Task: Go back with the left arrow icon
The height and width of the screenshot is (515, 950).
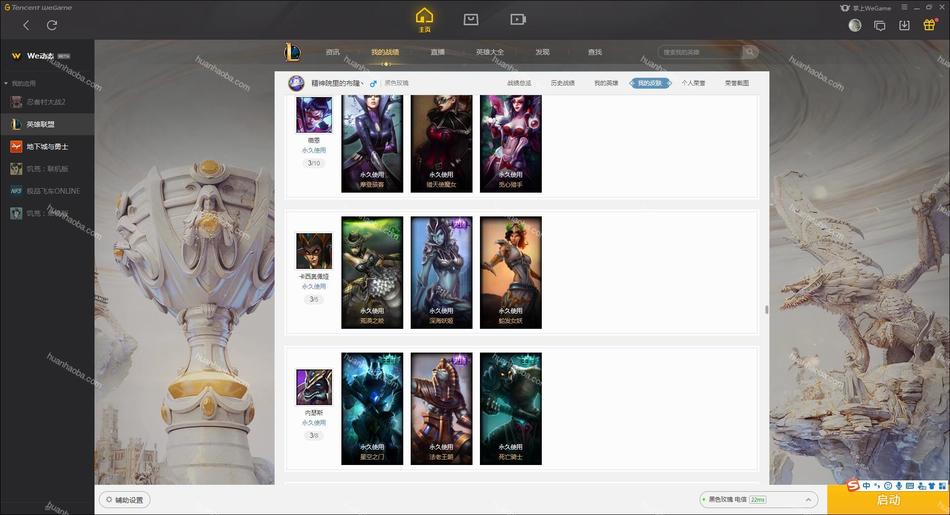Action: pyautogui.click(x=25, y=25)
